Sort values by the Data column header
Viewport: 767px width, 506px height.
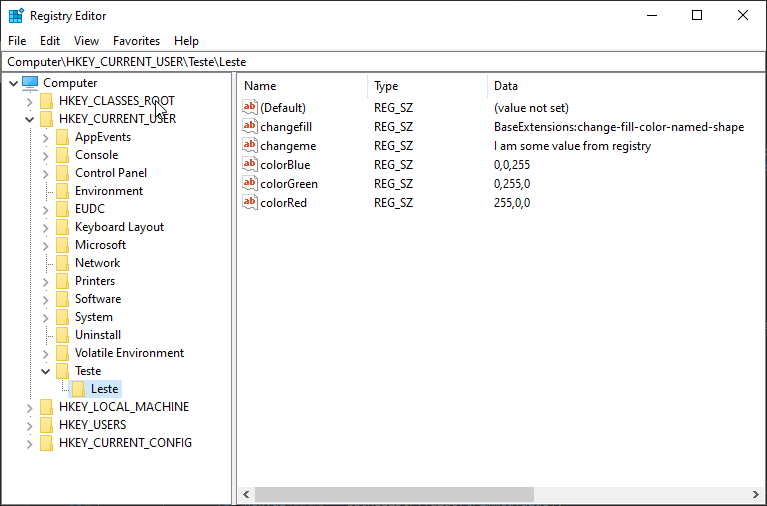coord(626,86)
